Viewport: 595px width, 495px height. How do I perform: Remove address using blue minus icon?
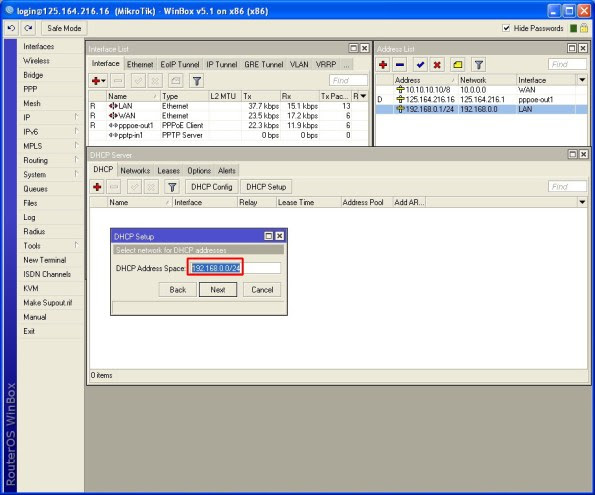pyautogui.click(x=400, y=65)
